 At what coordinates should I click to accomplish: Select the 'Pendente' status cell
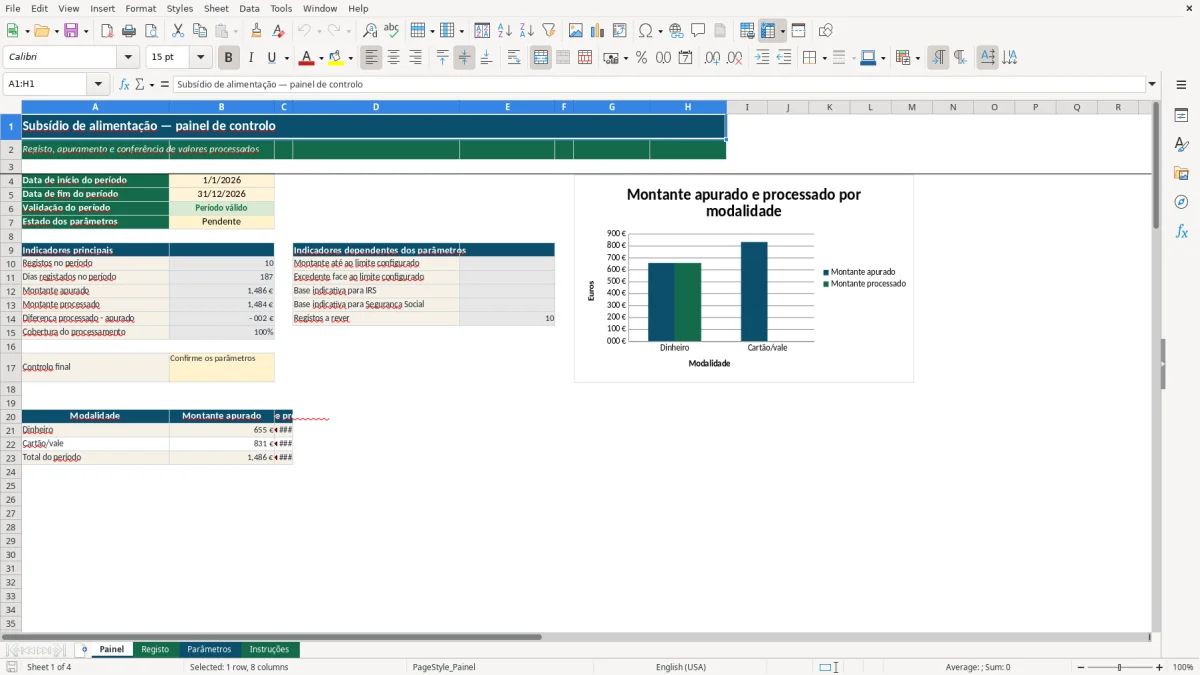[x=221, y=222]
